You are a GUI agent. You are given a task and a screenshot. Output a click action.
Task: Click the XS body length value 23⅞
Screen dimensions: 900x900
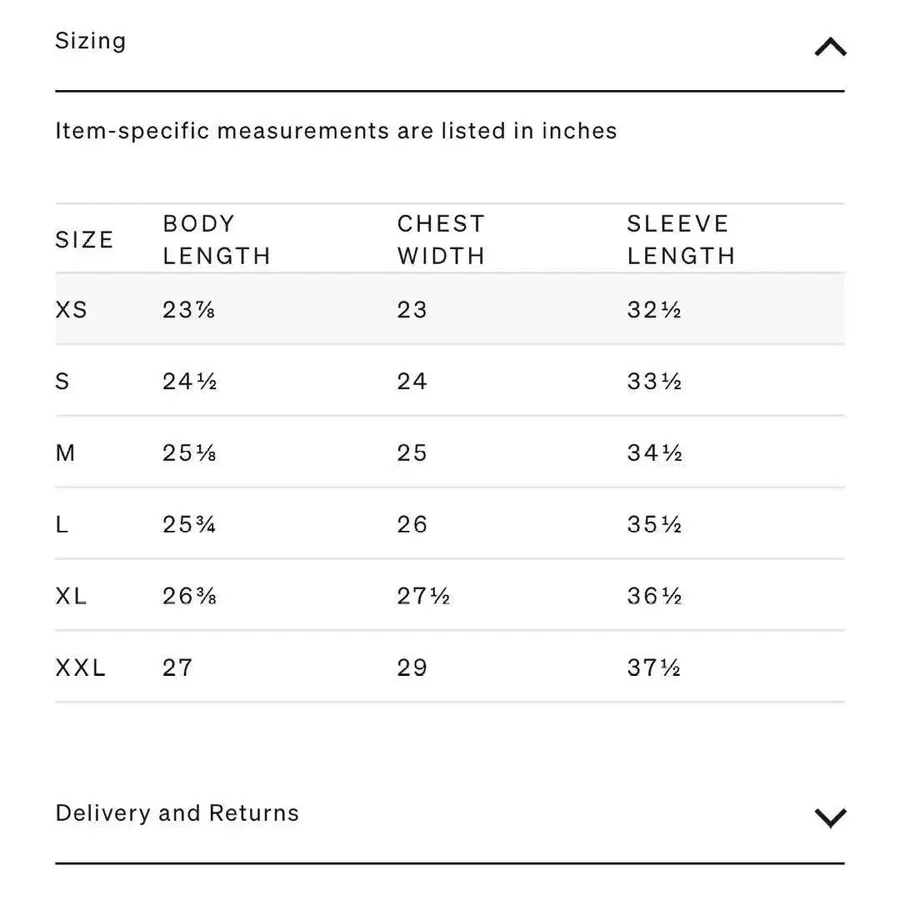[x=189, y=310]
